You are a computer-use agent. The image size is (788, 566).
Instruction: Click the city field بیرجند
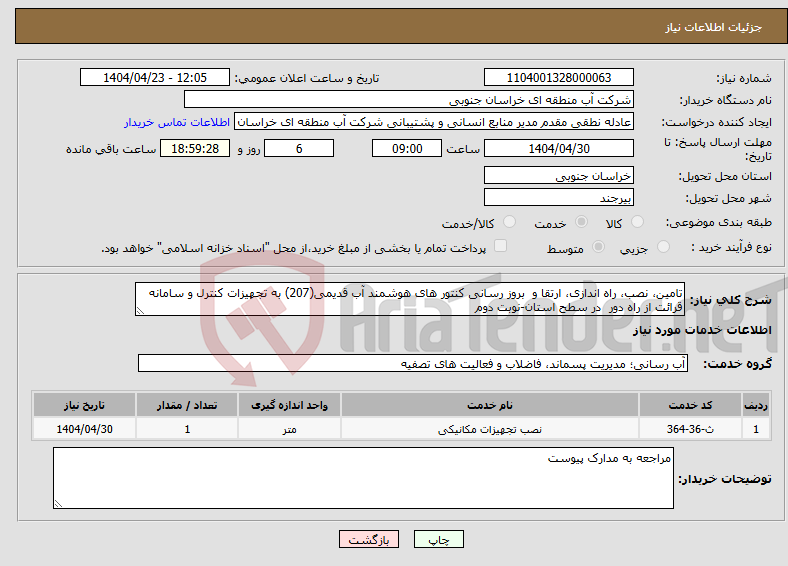coord(559,197)
